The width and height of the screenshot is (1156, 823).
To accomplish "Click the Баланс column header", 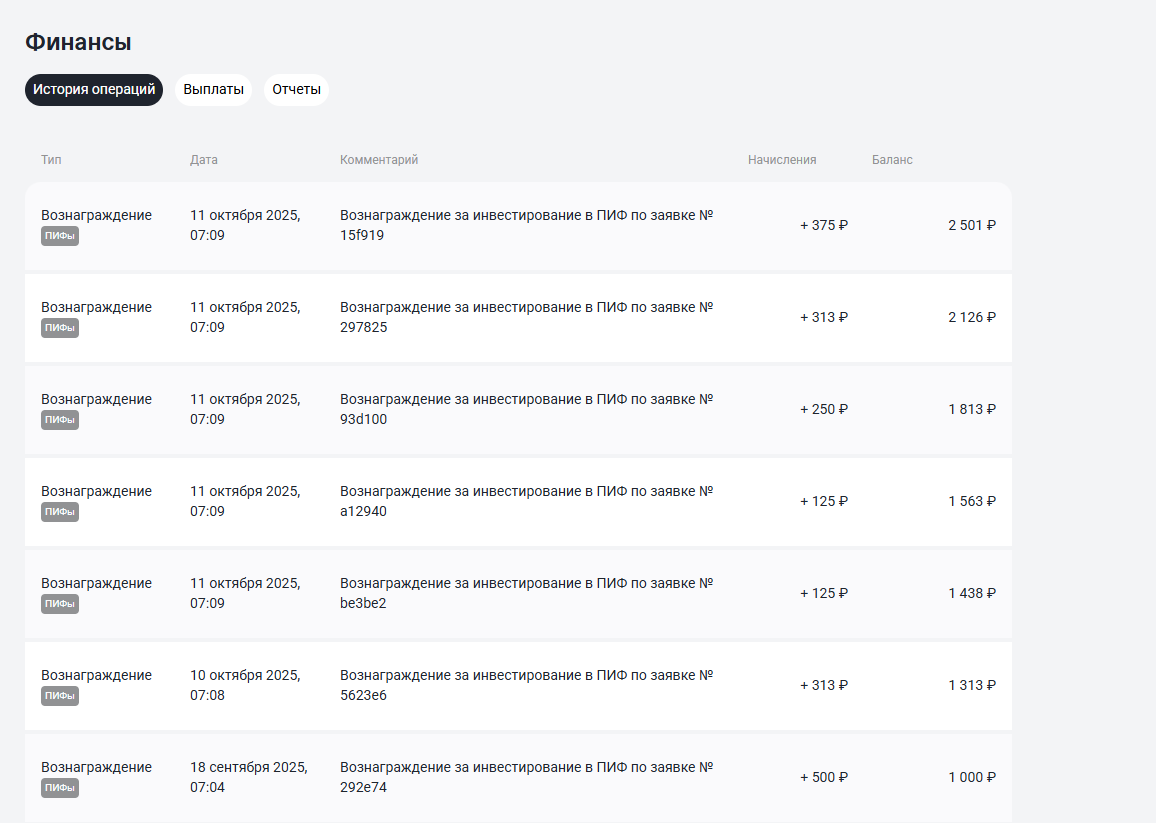I will point(892,160).
